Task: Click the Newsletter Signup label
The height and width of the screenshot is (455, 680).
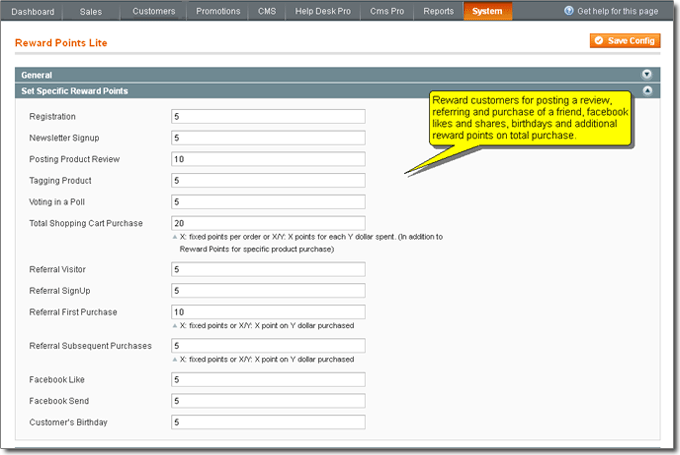Action: [64, 138]
